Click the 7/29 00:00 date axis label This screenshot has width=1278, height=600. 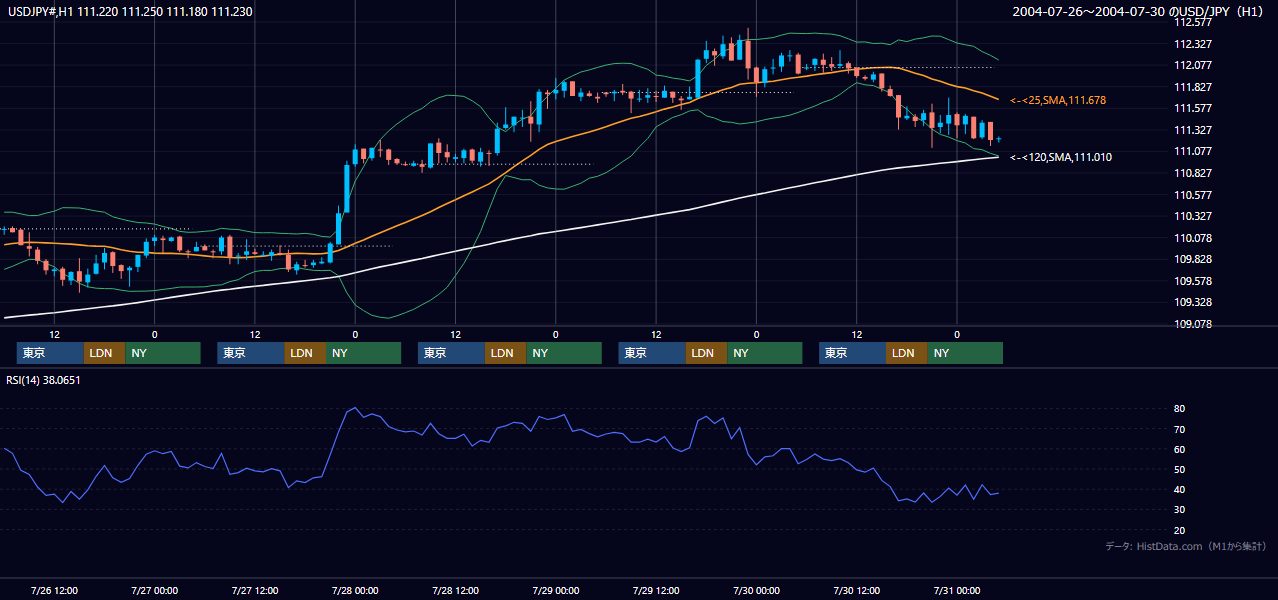(556, 590)
